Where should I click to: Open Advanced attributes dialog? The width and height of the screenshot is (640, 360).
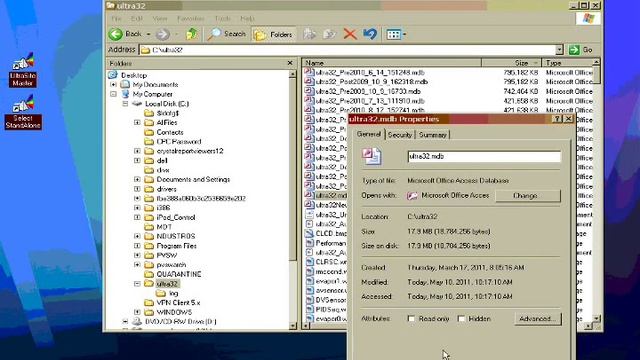[x=538, y=319]
